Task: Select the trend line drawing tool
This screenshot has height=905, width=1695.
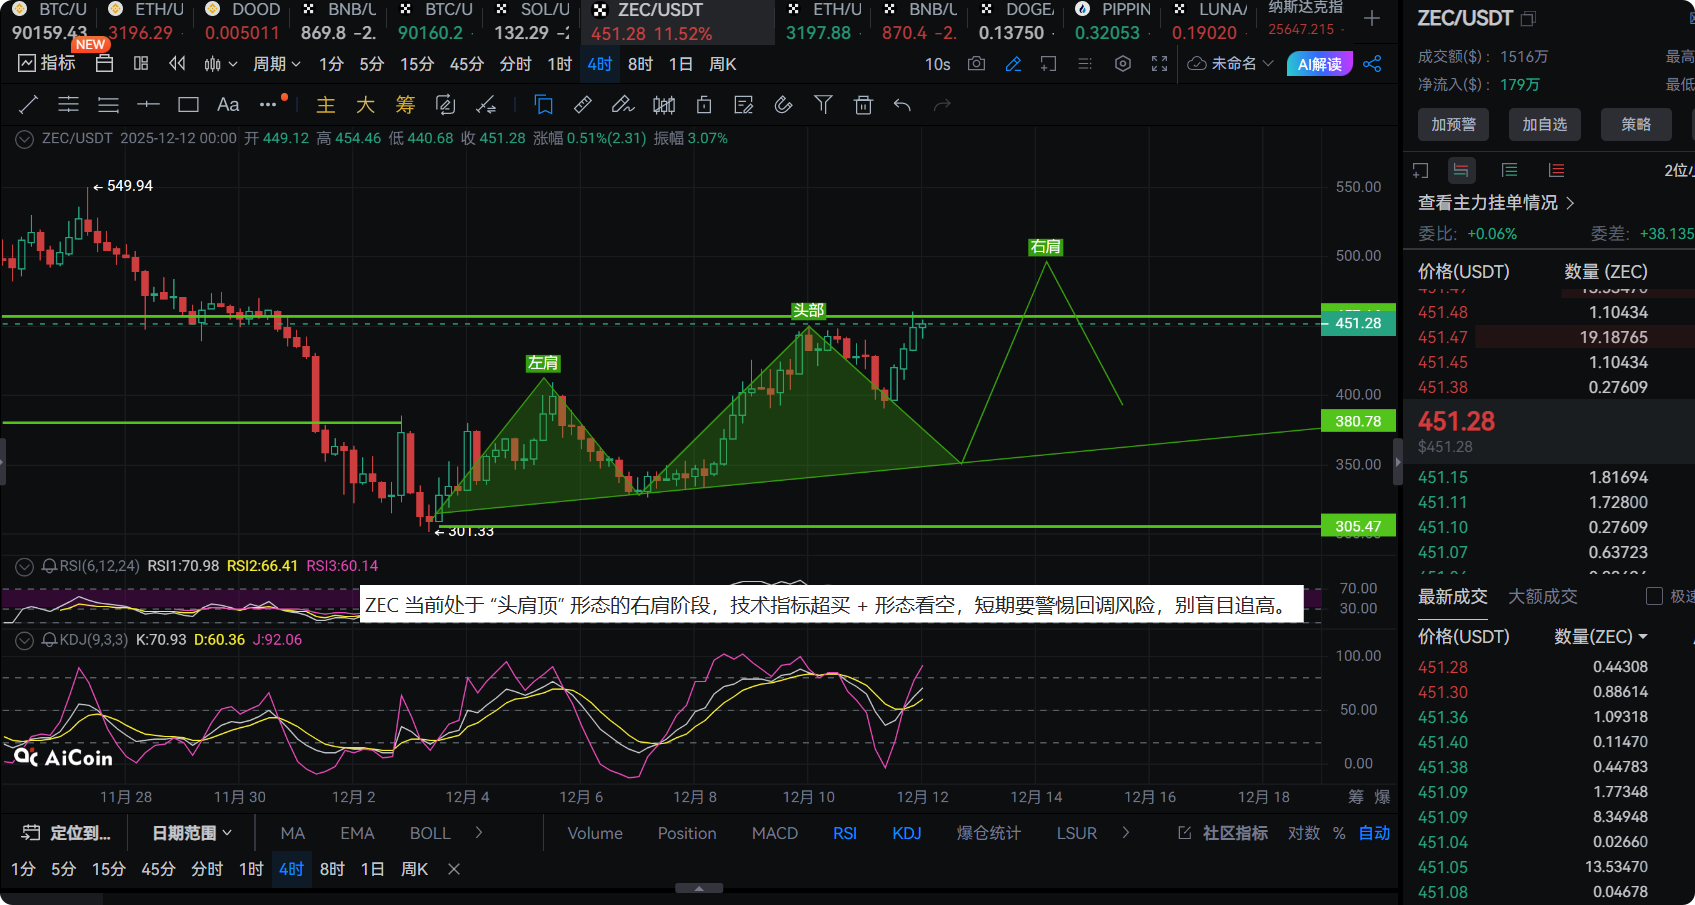Action: pyautogui.click(x=29, y=104)
